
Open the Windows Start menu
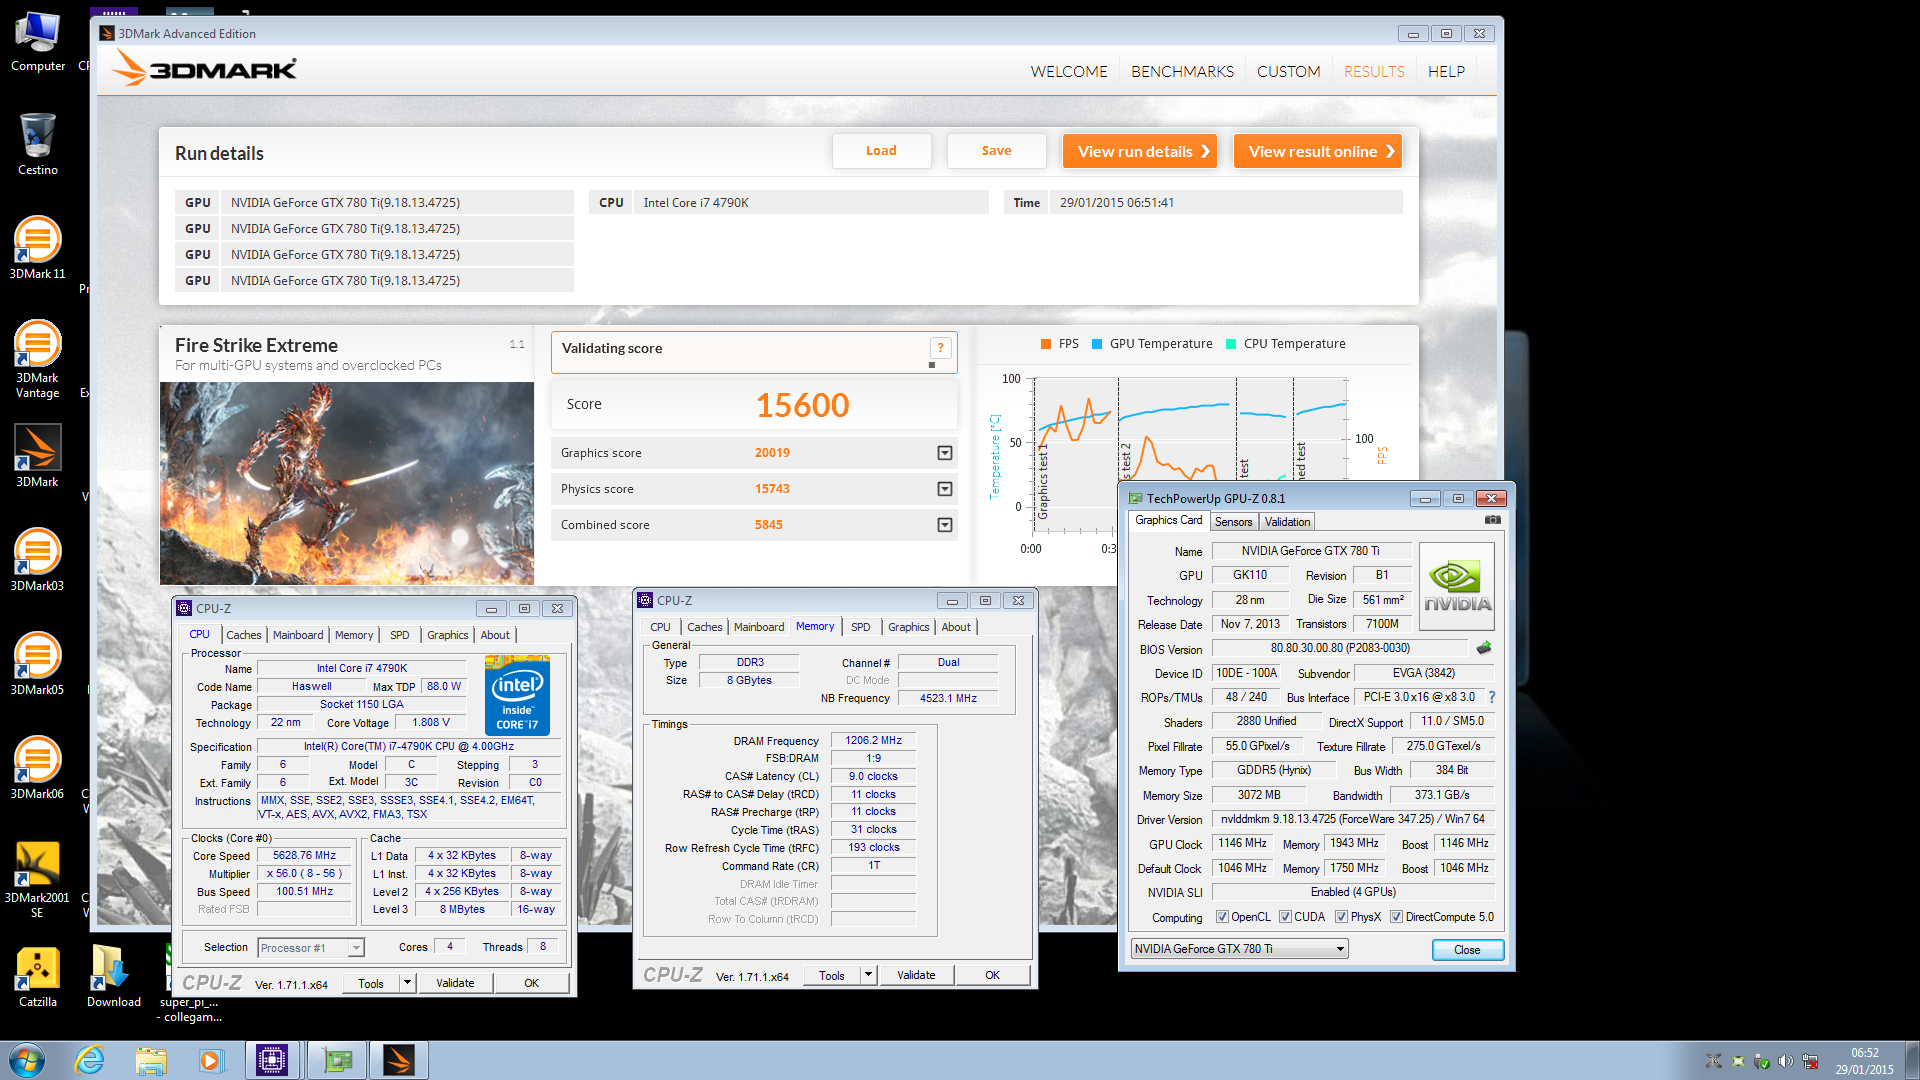click(x=27, y=1060)
